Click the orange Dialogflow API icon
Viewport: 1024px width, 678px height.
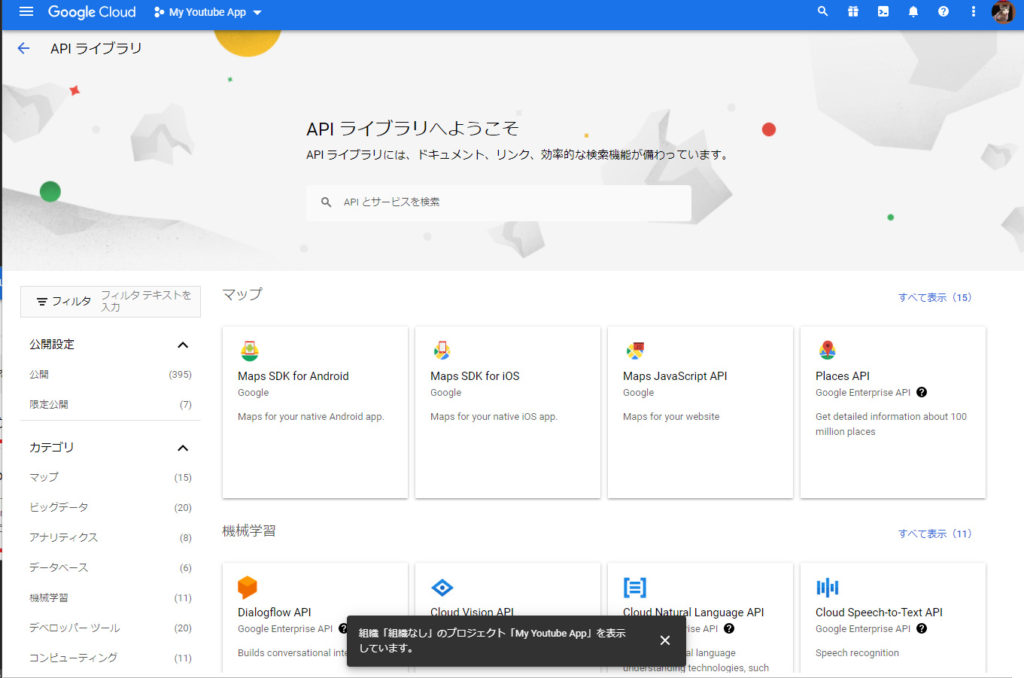[248, 587]
